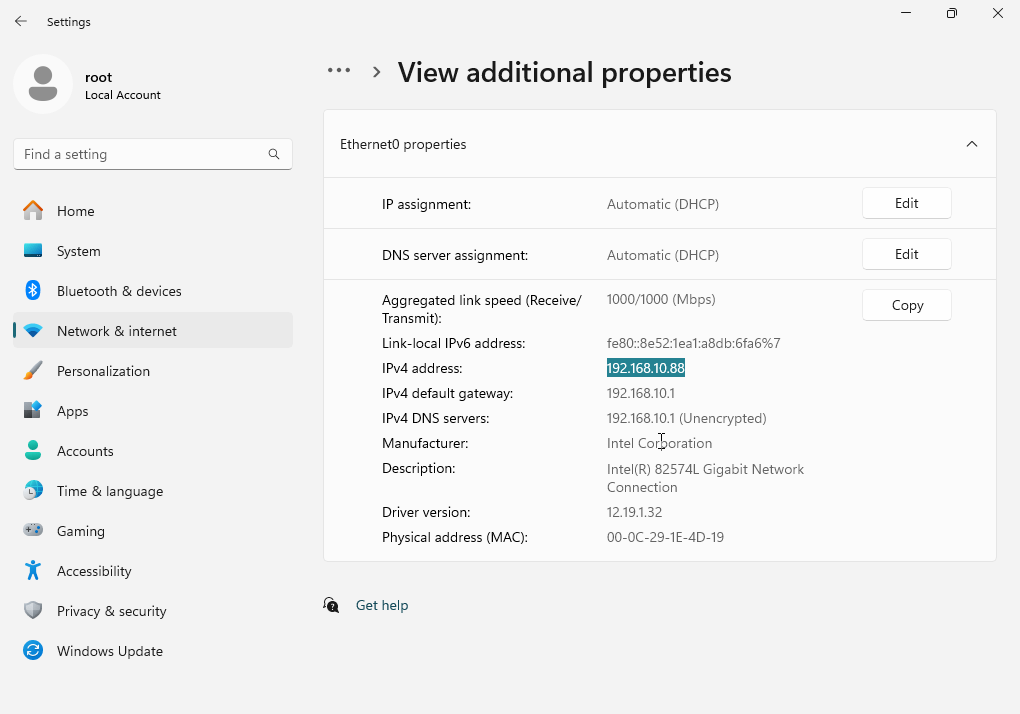Click the Find a setting search box
Screen dimensions: 1020x714
140,154
